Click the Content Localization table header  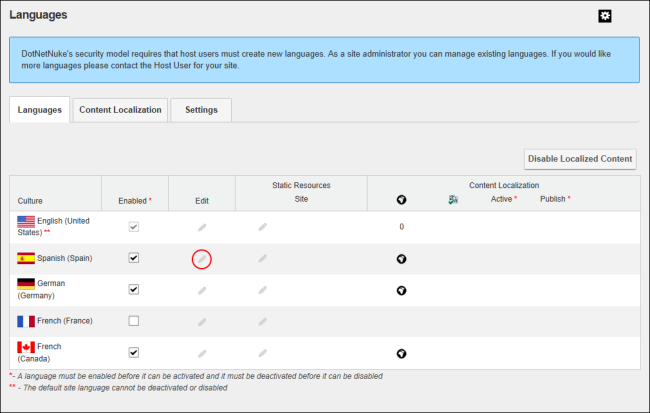504,185
